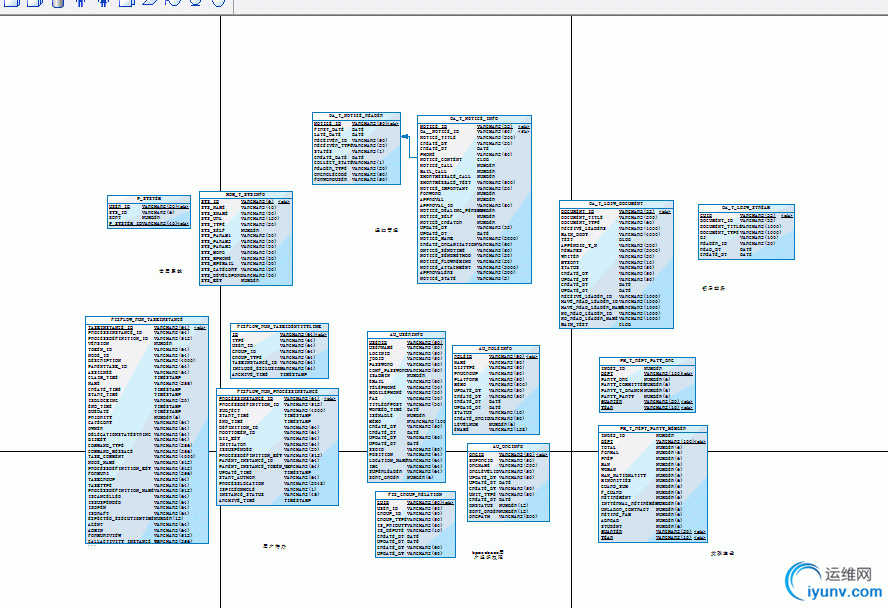
Task: Click READER_TYPE column in OA_T_NOTICE_READER
Action: [x=331, y=169]
